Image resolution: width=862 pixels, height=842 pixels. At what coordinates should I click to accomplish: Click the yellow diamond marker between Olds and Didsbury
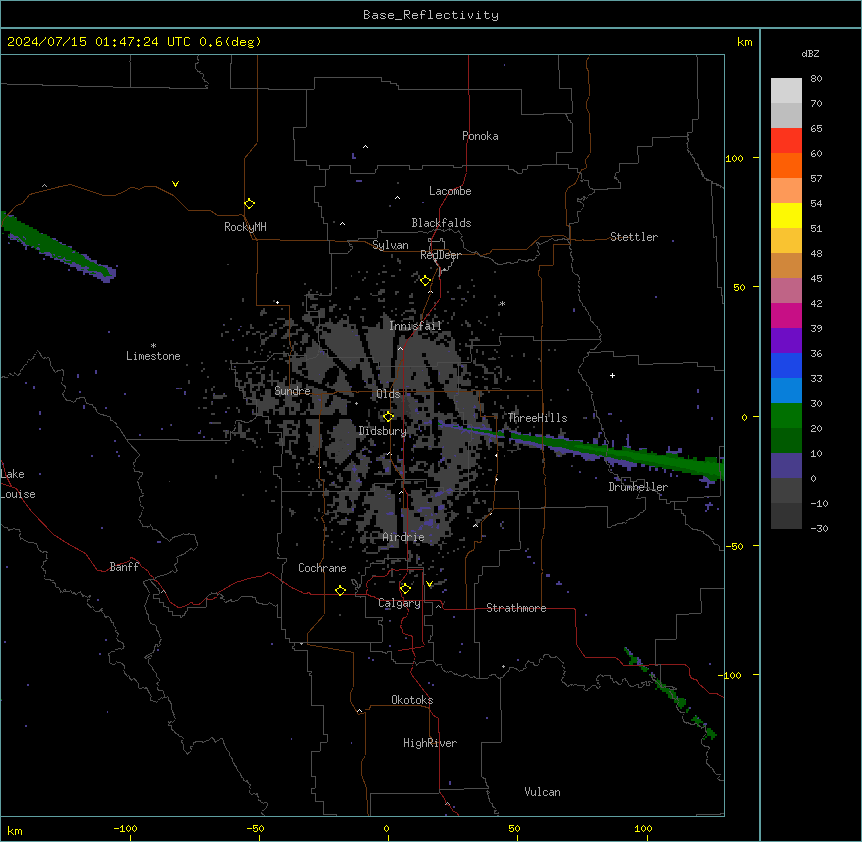(x=388, y=416)
